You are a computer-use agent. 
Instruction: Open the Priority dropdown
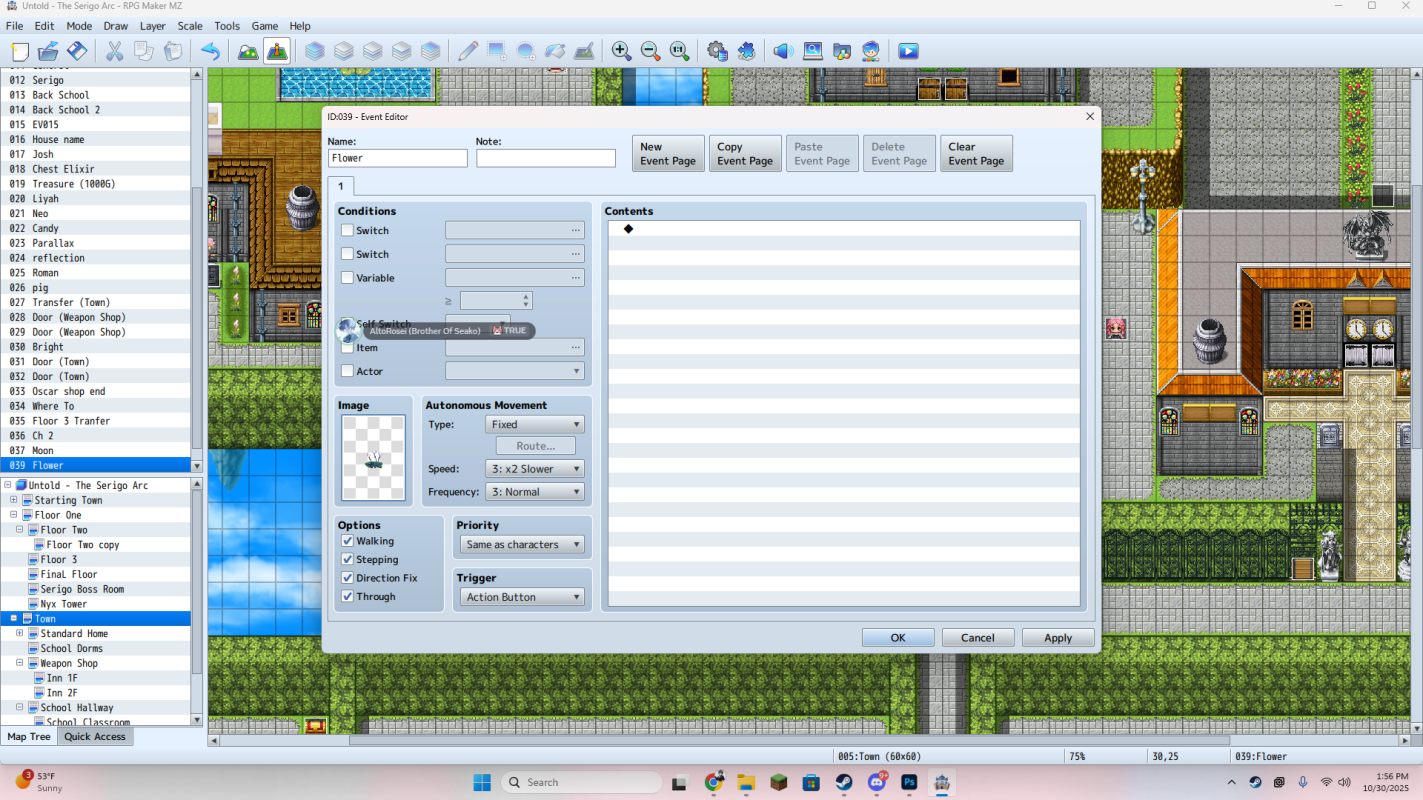(521, 544)
